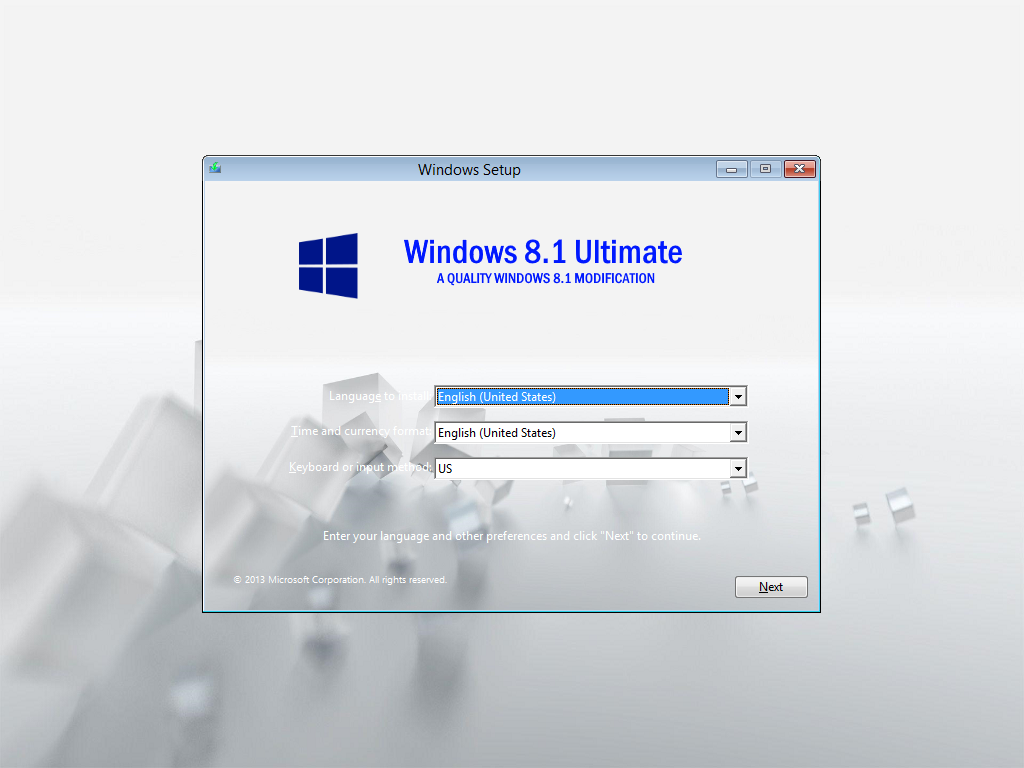Close the Windows Setup window
Viewport: 1024px width, 768px height.
coord(800,169)
